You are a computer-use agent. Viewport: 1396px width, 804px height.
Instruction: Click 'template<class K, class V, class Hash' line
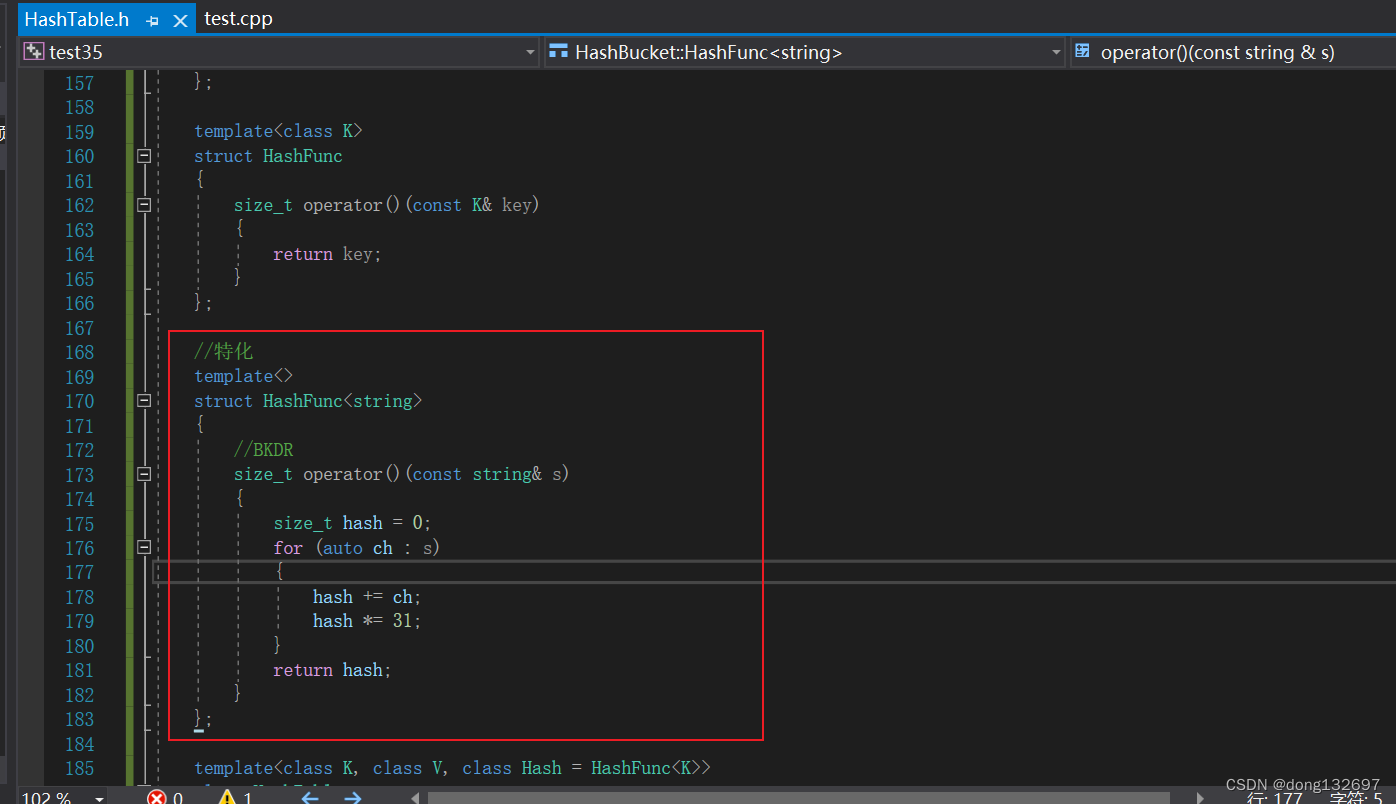[452, 768]
